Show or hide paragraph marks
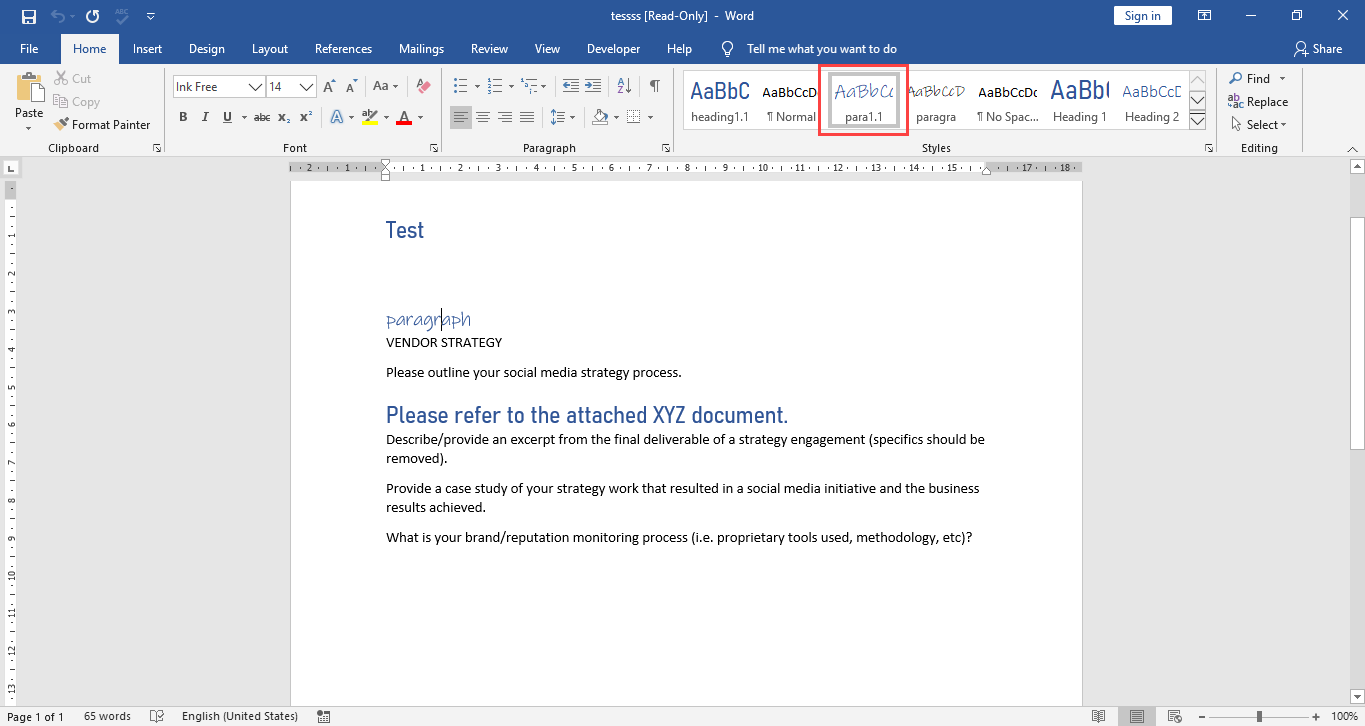 pos(655,87)
